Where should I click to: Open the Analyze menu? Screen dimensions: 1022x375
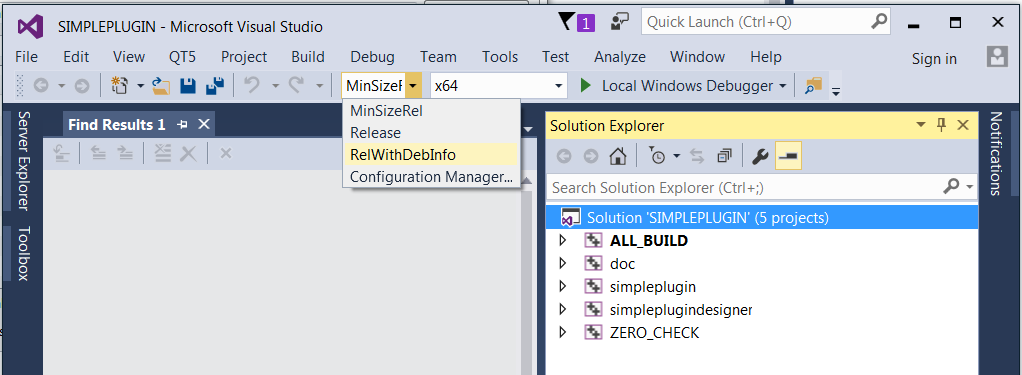(x=620, y=57)
